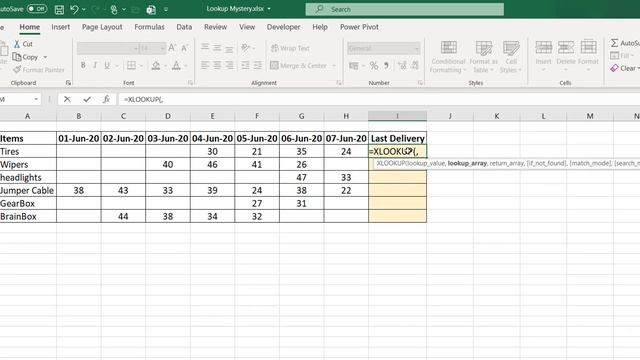Viewport: 640px width, 360px height.
Task: Open the Developer ribbon tab
Action: click(283, 27)
